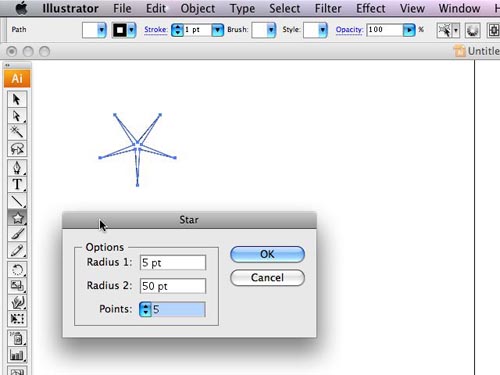This screenshot has height=375, width=500.
Task: Click the Points value field
Action: point(178,309)
